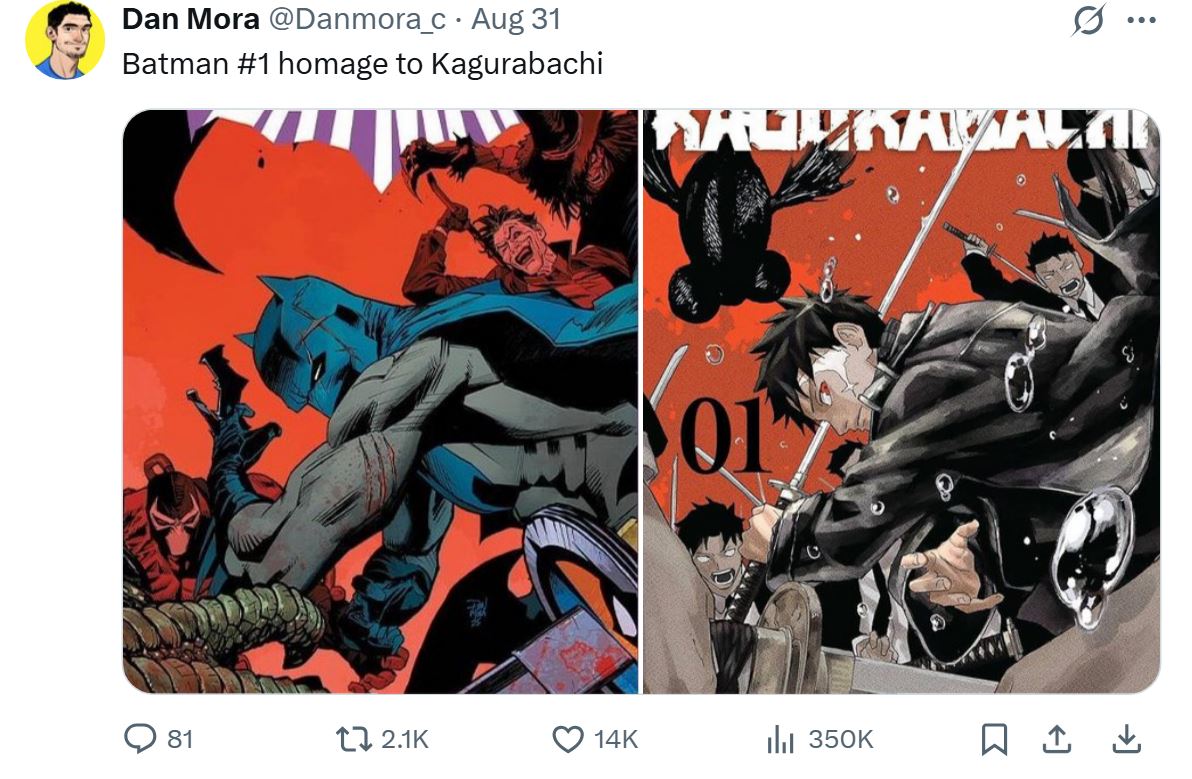Click the tweet text about Kagurabachi
Image resolution: width=1192 pixels, height=779 pixels.
pos(362,64)
